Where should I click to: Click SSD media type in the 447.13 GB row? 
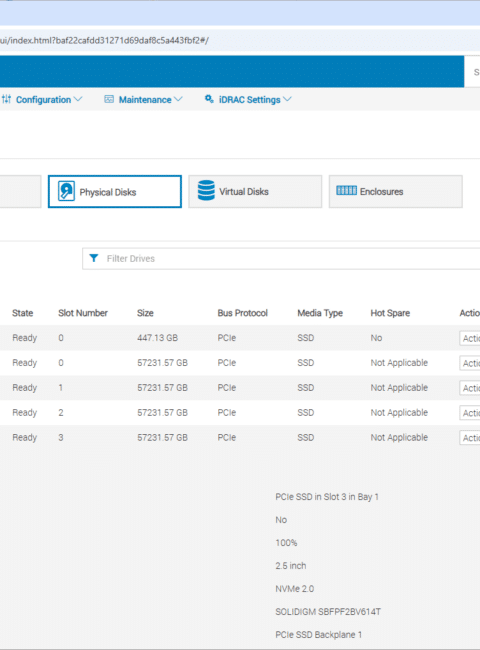pyautogui.click(x=305, y=338)
